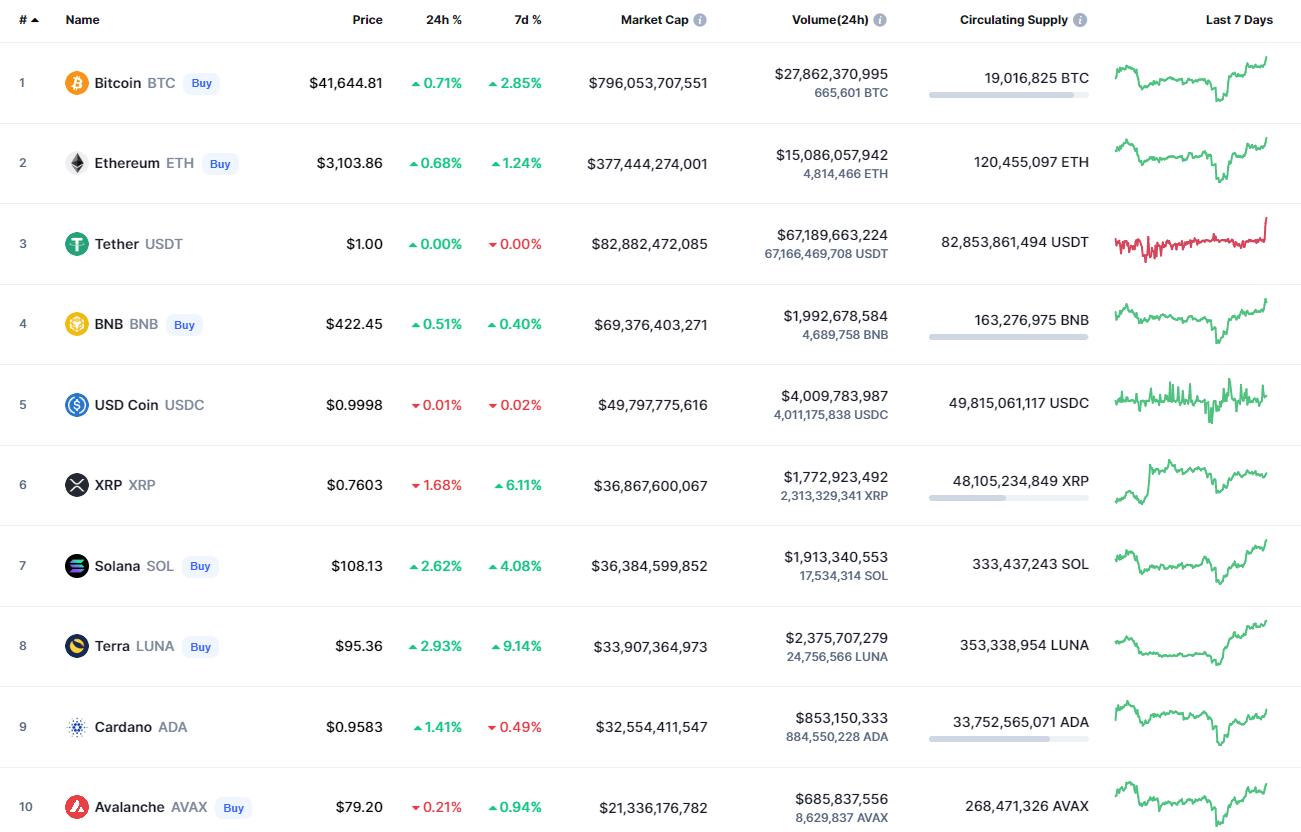Sort table by Price column
This screenshot has height=832, width=1301.
pyautogui.click(x=367, y=20)
